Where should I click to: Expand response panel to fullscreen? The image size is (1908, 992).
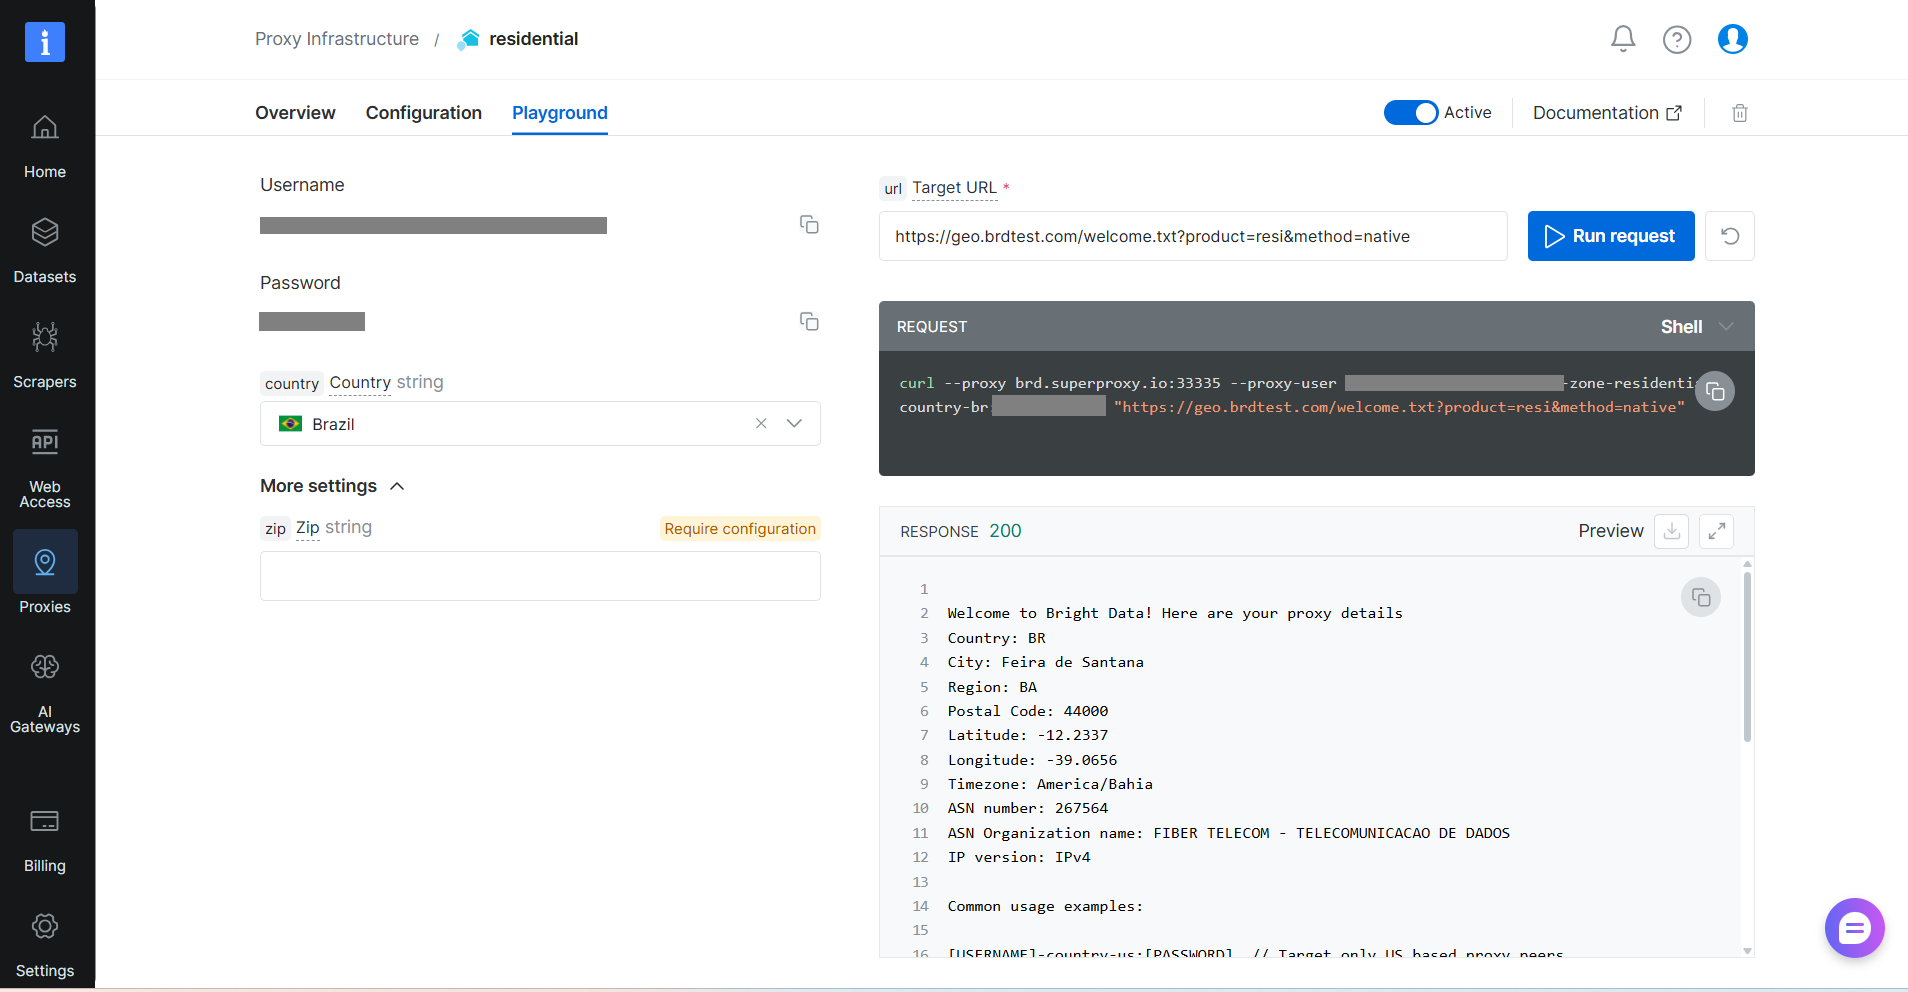tap(1716, 531)
